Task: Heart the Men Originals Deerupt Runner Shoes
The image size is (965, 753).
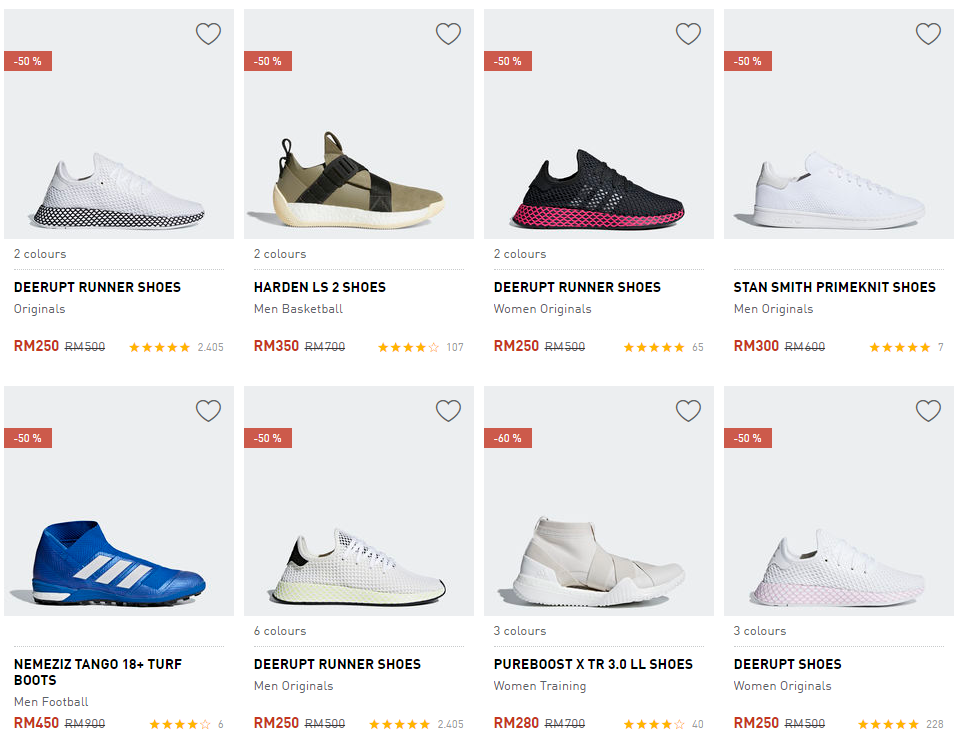Action: (x=448, y=411)
